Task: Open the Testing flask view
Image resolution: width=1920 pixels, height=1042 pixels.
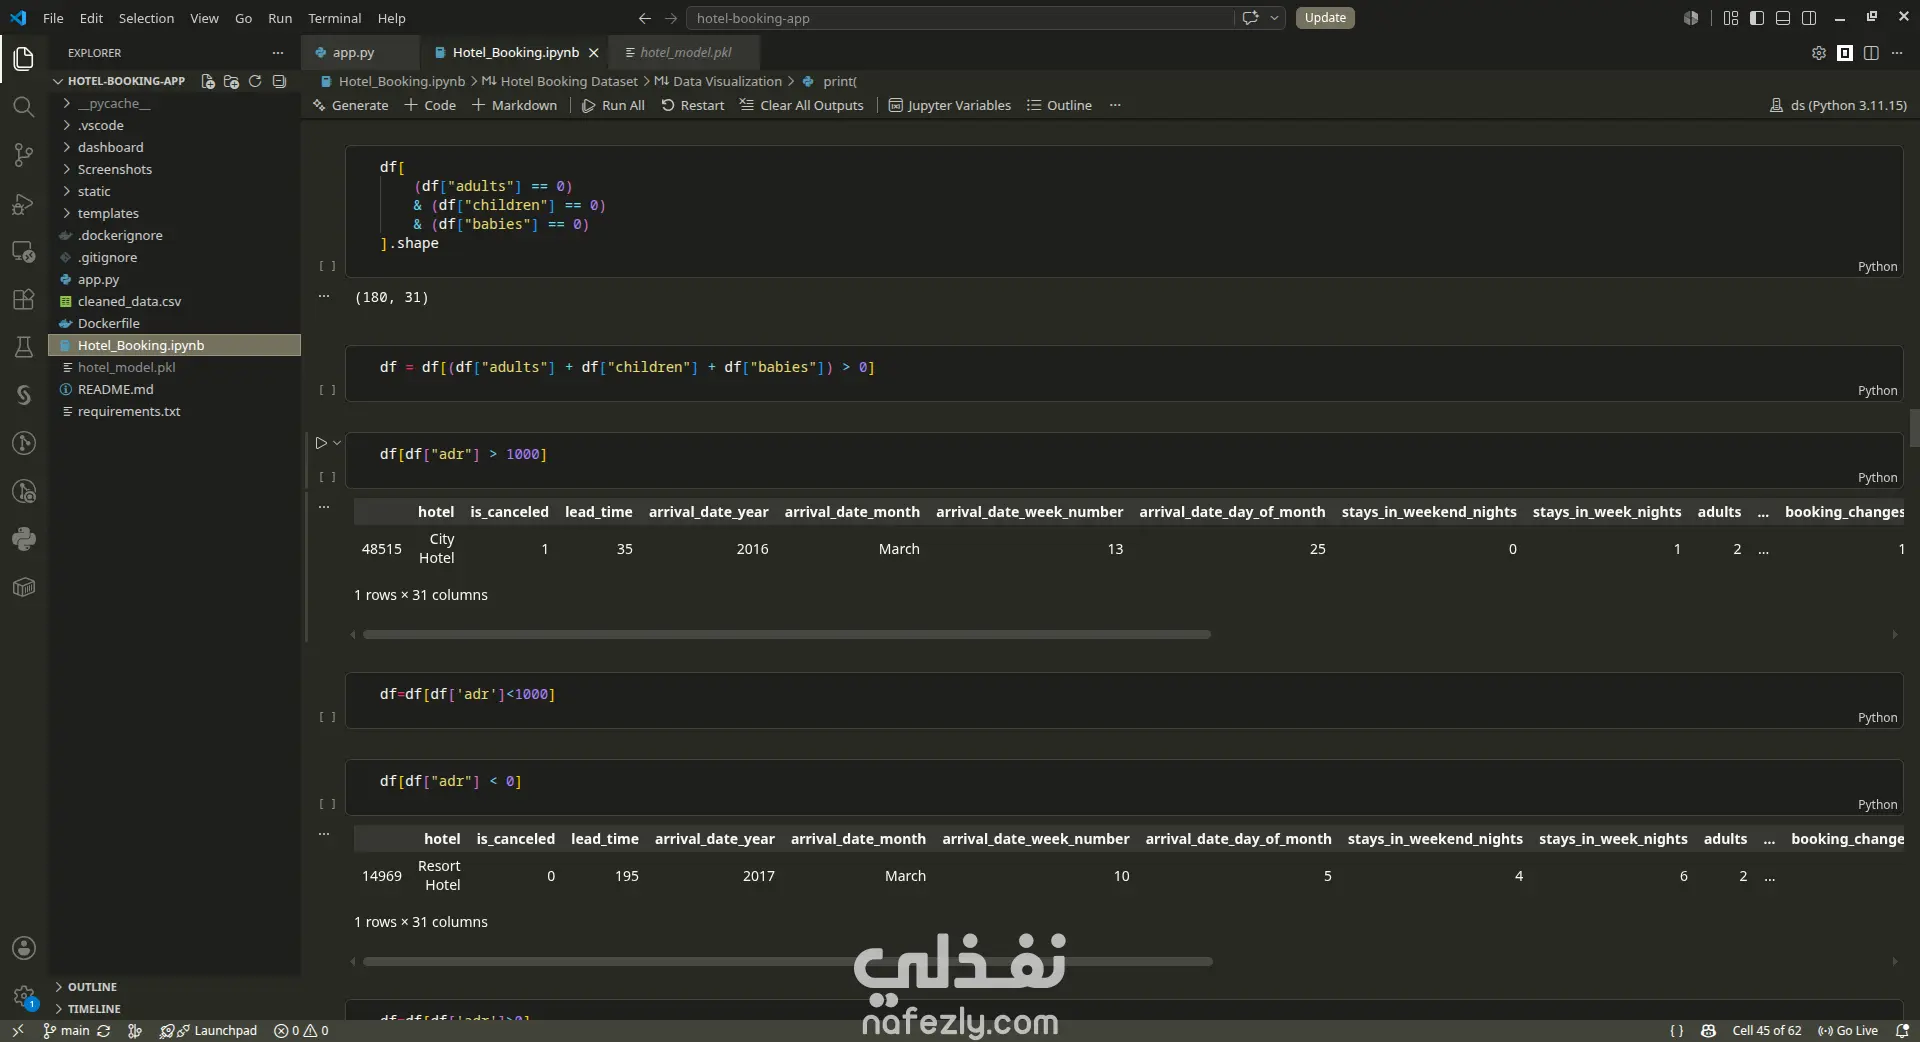Action: coord(24,347)
